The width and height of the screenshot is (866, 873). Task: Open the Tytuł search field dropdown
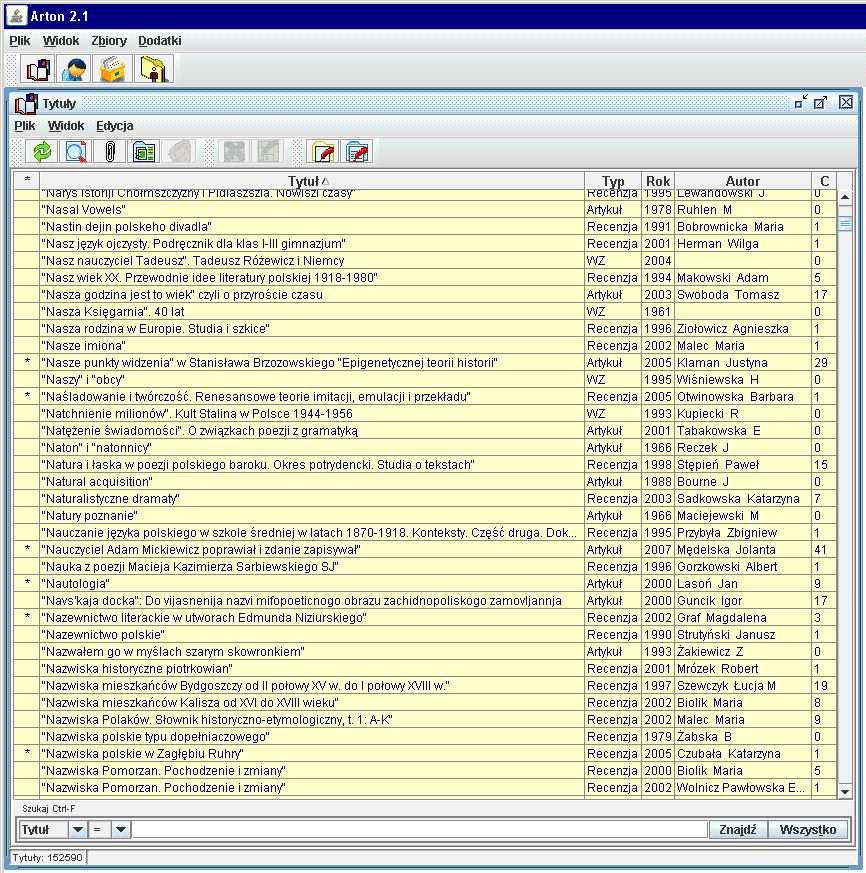coord(78,830)
